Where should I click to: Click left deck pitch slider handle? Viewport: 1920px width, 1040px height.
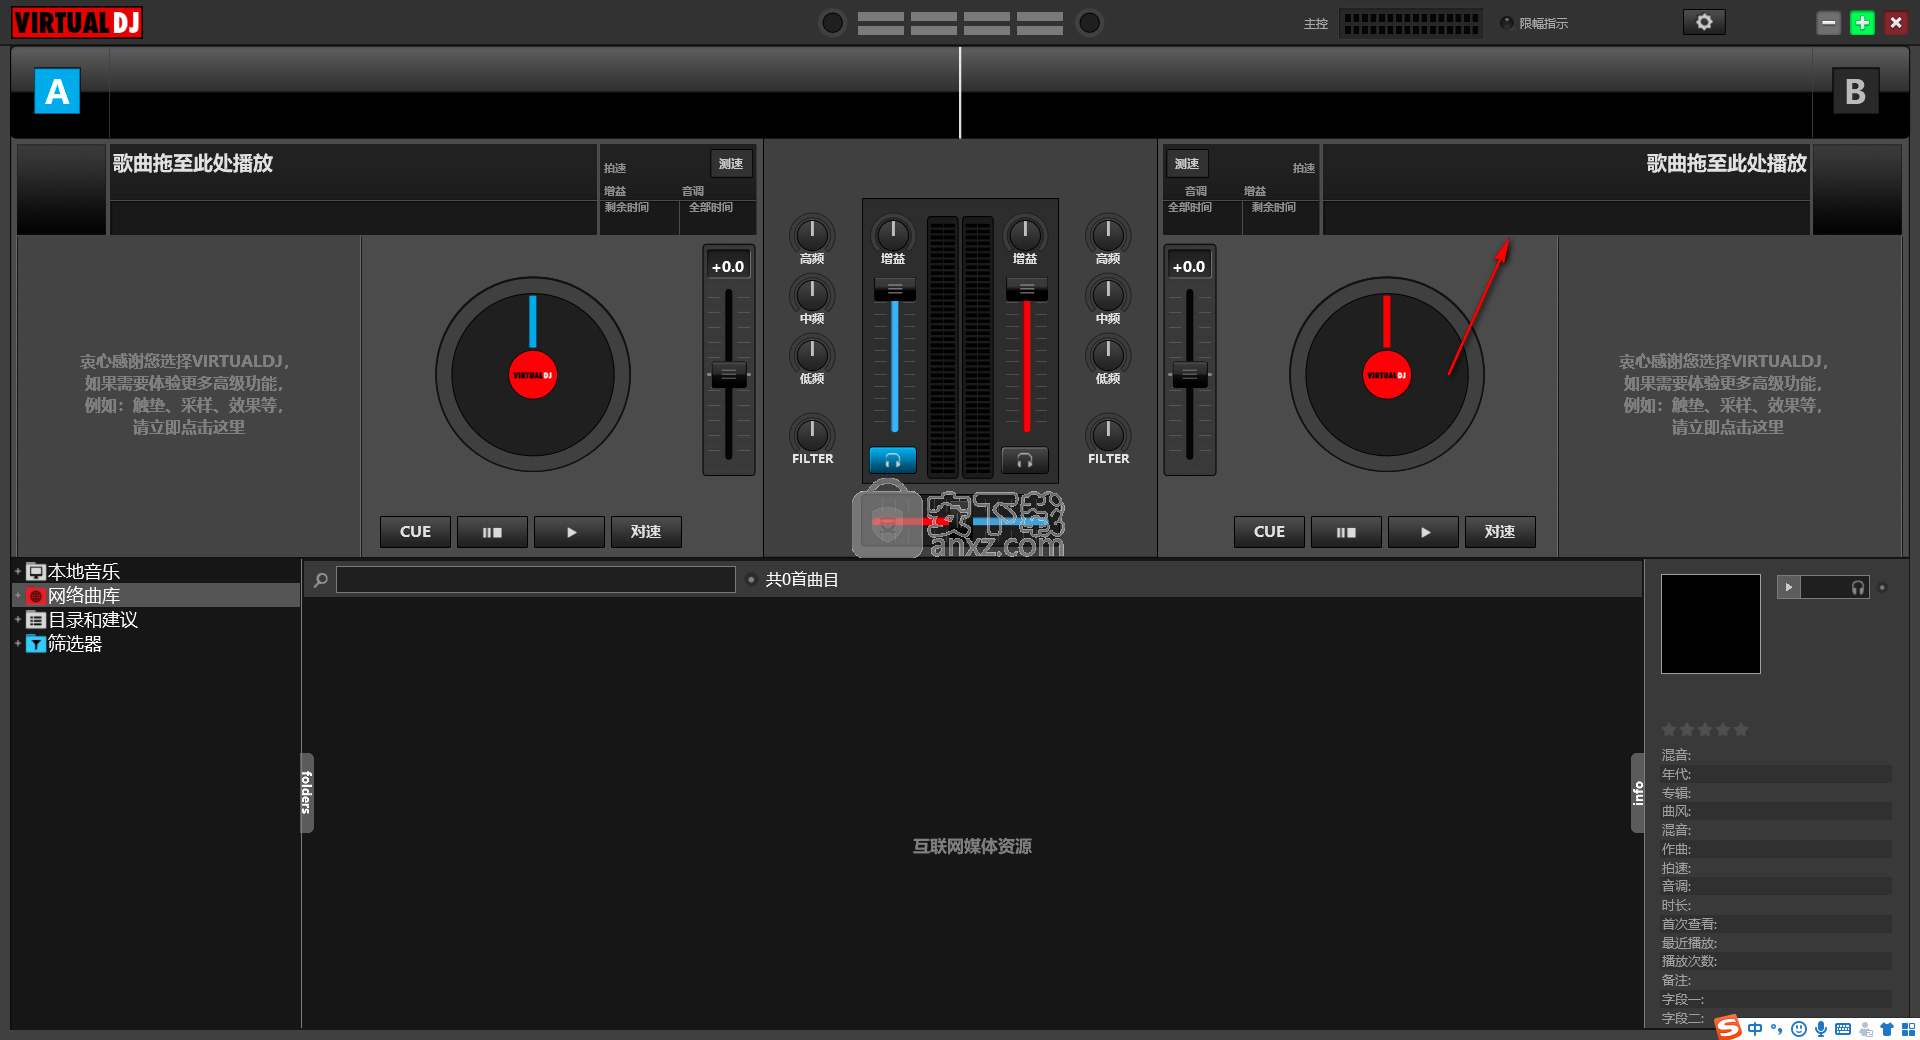pos(729,375)
